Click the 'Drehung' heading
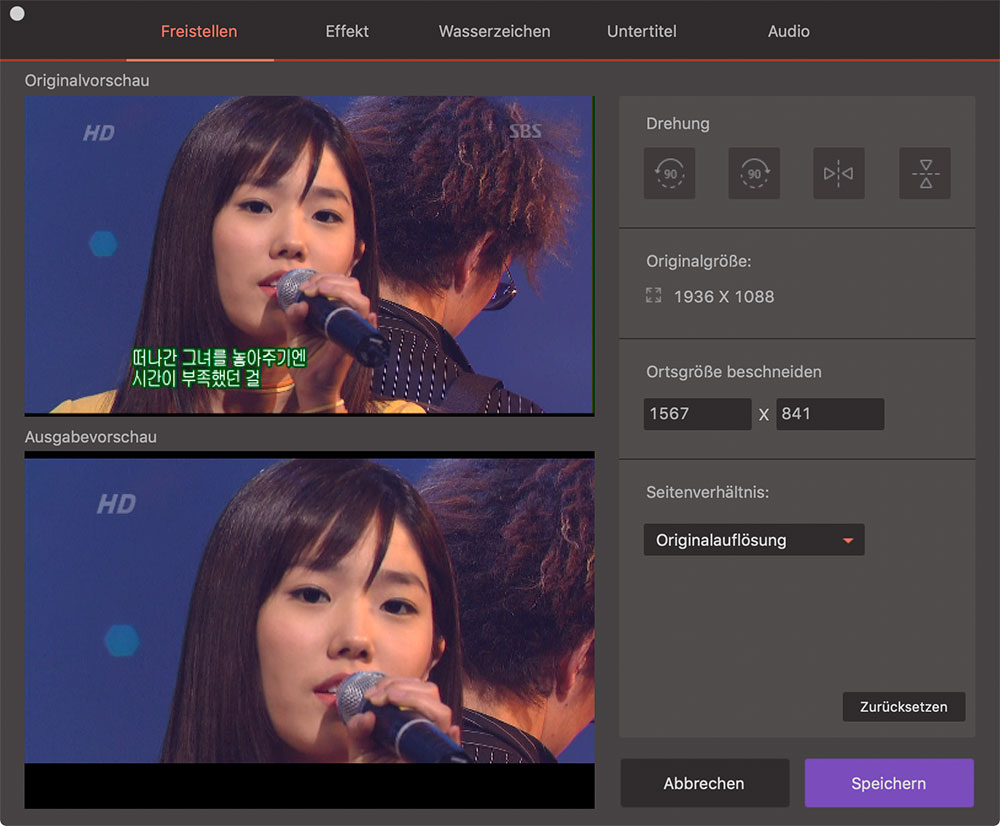 pos(677,124)
